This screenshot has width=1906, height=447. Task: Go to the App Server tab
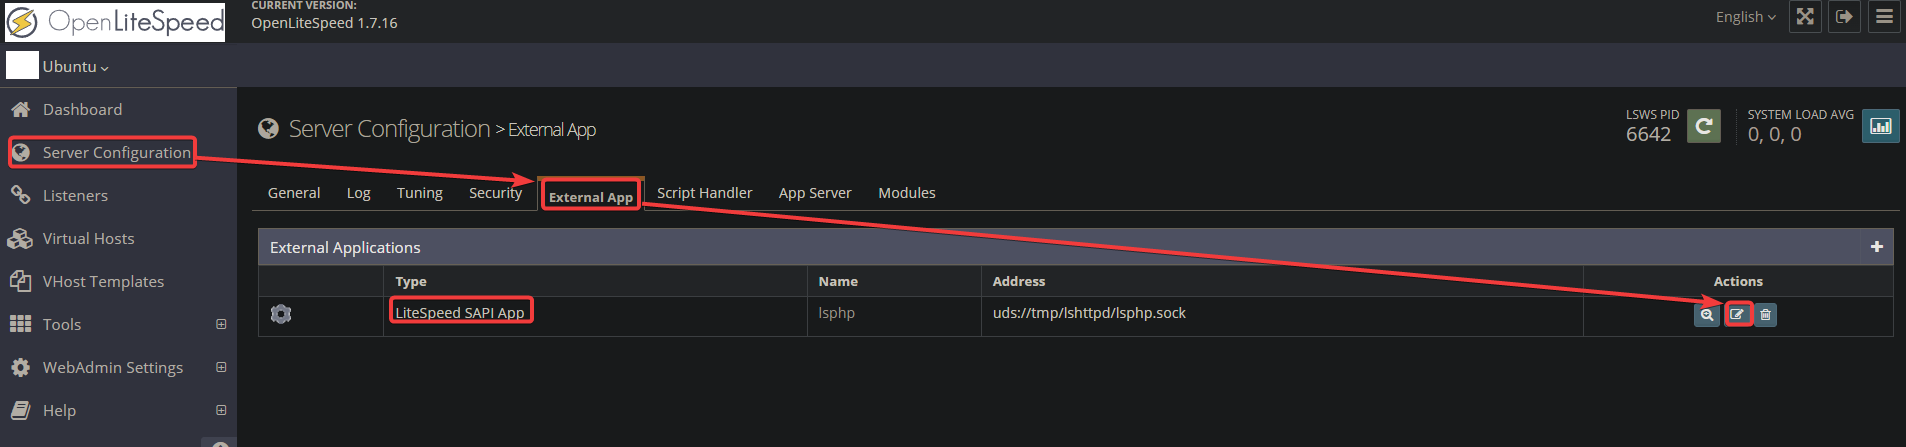pyautogui.click(x=815, y=193)
